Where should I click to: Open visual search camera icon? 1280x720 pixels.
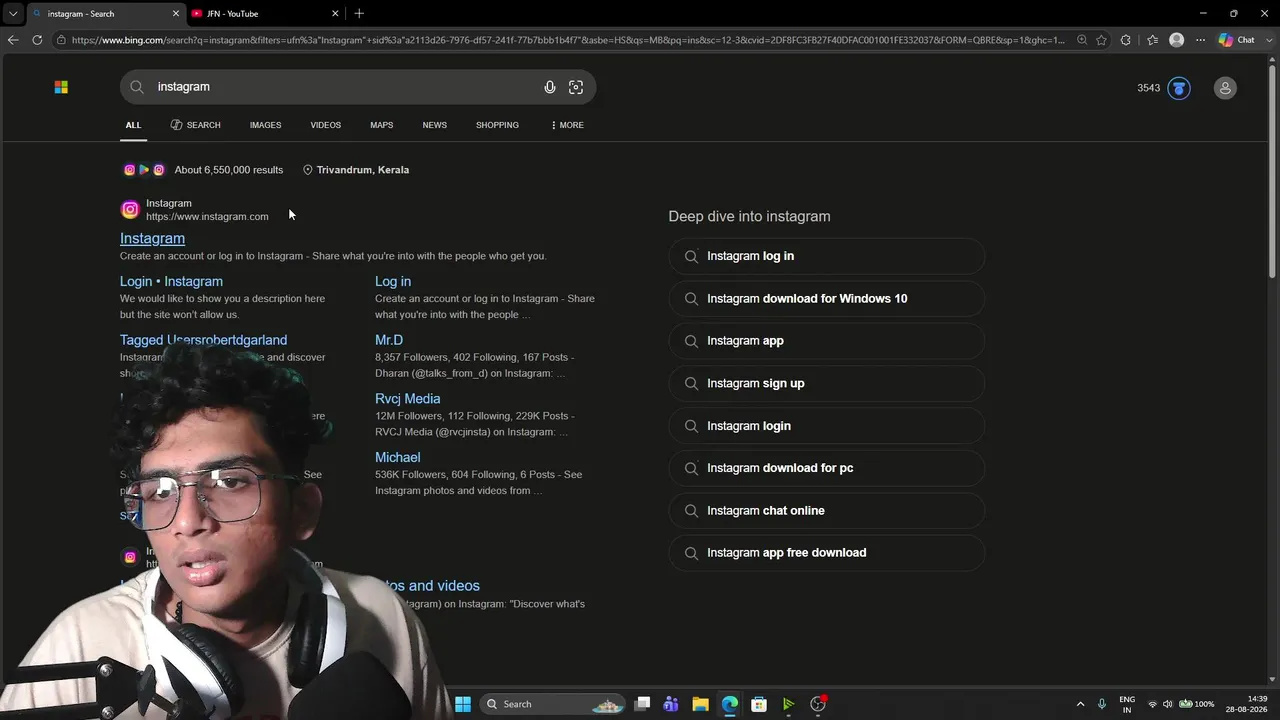tap(576, 87)
